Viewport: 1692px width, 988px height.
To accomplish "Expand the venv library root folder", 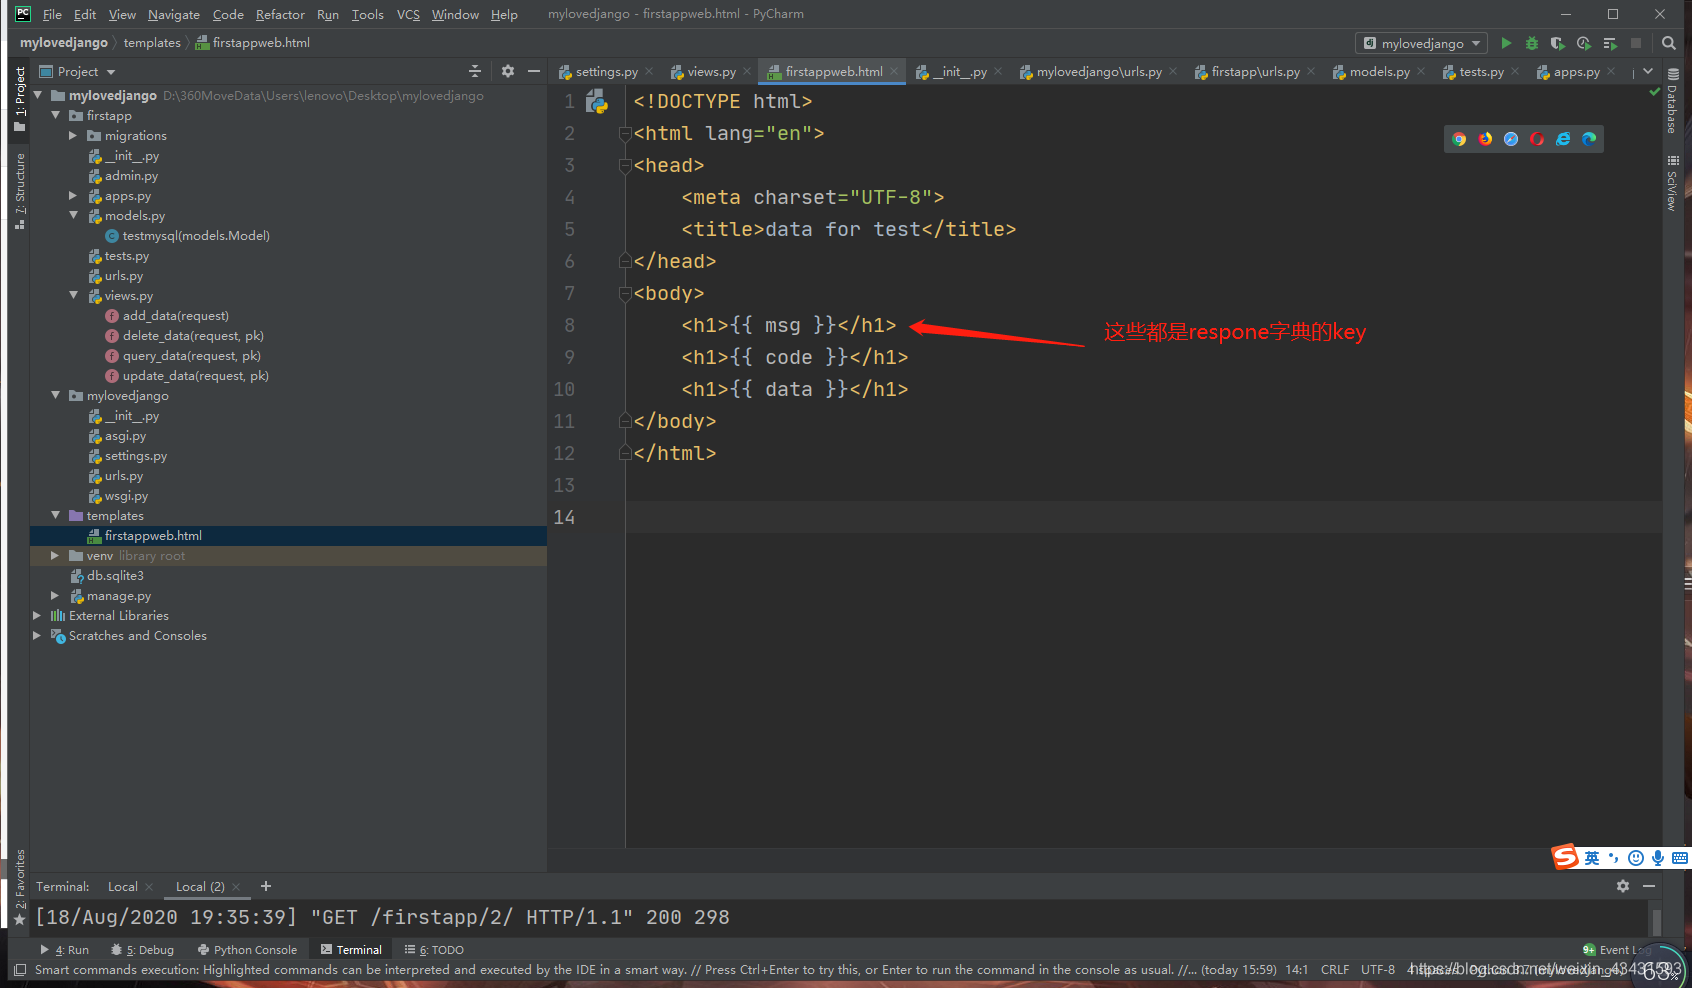I will coord(56,556).
